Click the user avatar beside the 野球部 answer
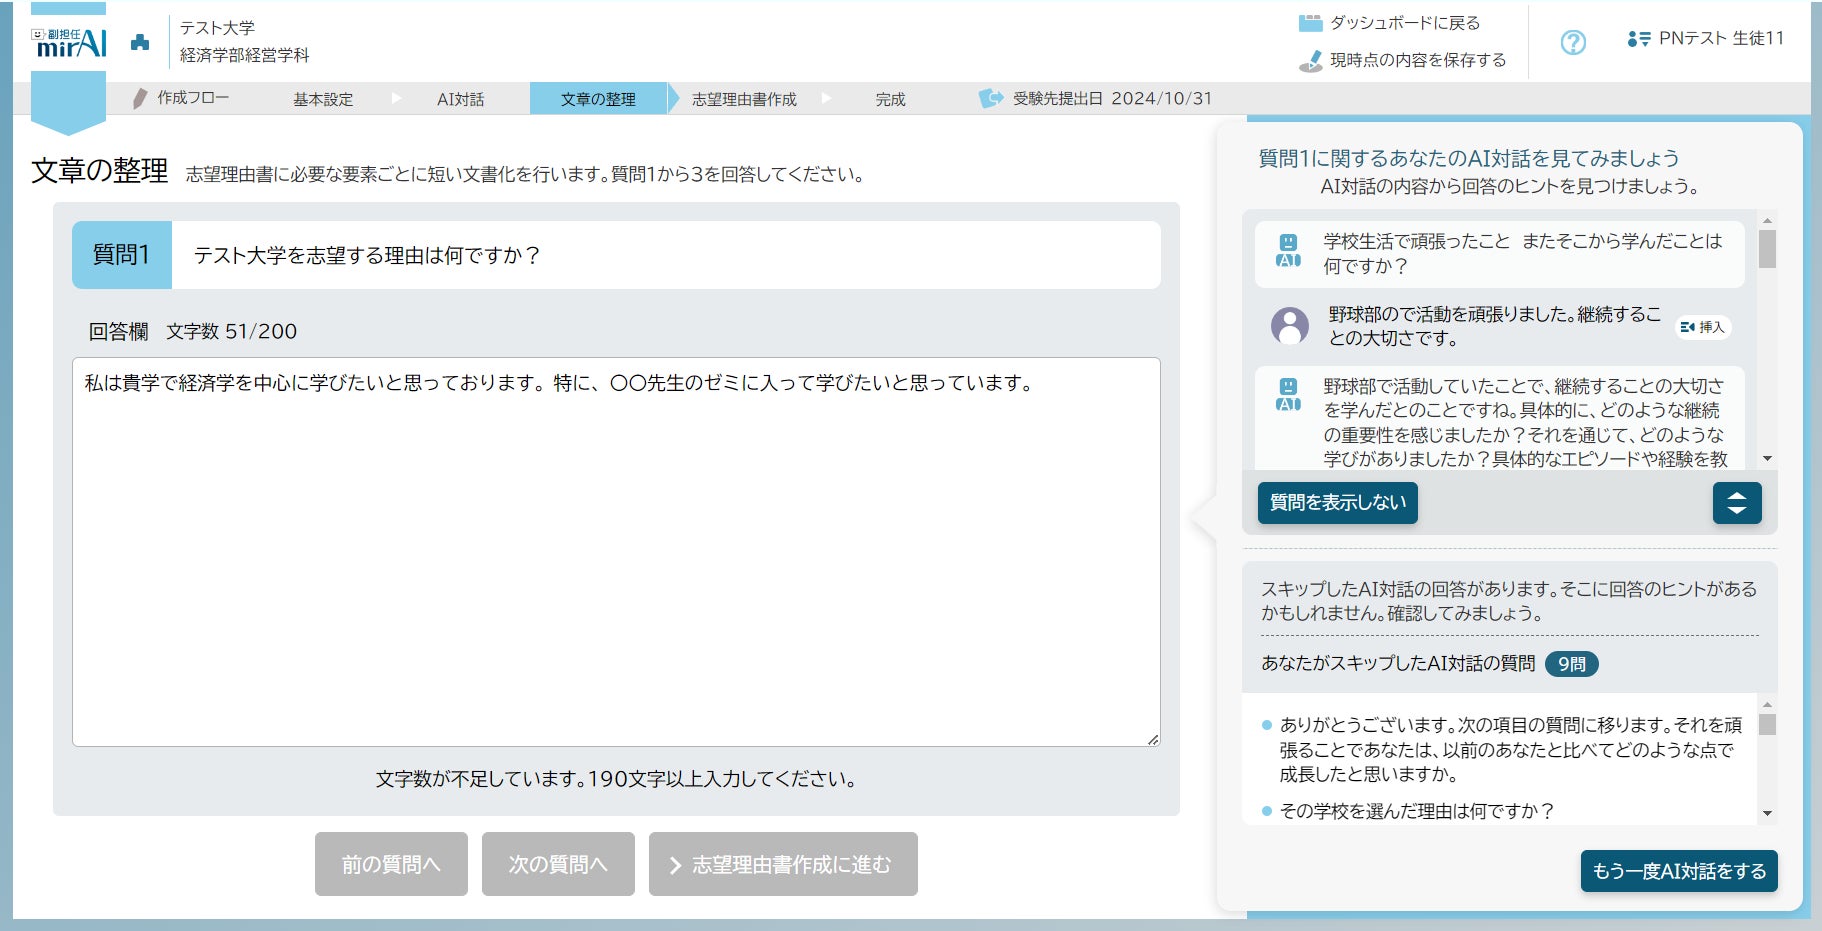The height and width of the screenshot is (931, 1822). [x=1290, y=326]
